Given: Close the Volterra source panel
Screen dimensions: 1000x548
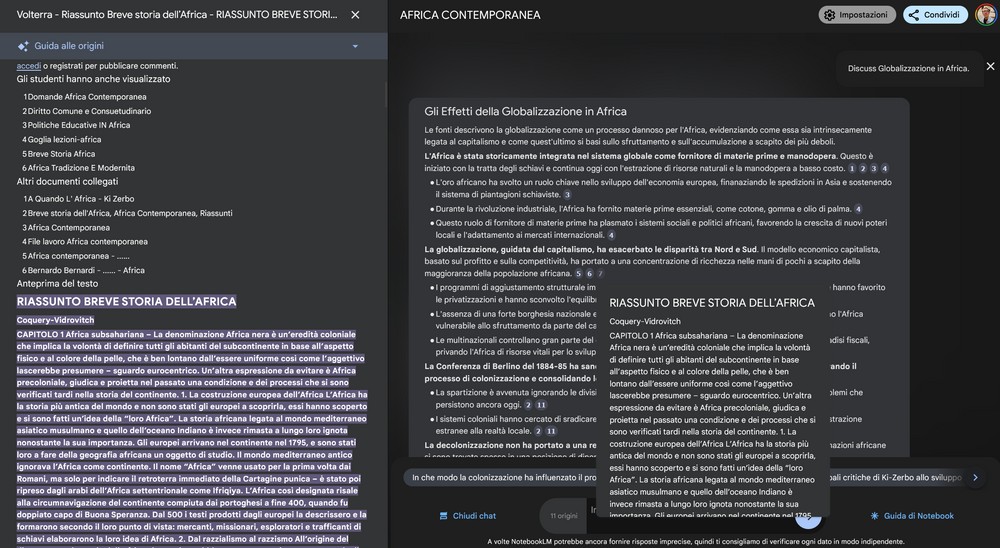Looking at the screenshot, I should pos(355,15).
